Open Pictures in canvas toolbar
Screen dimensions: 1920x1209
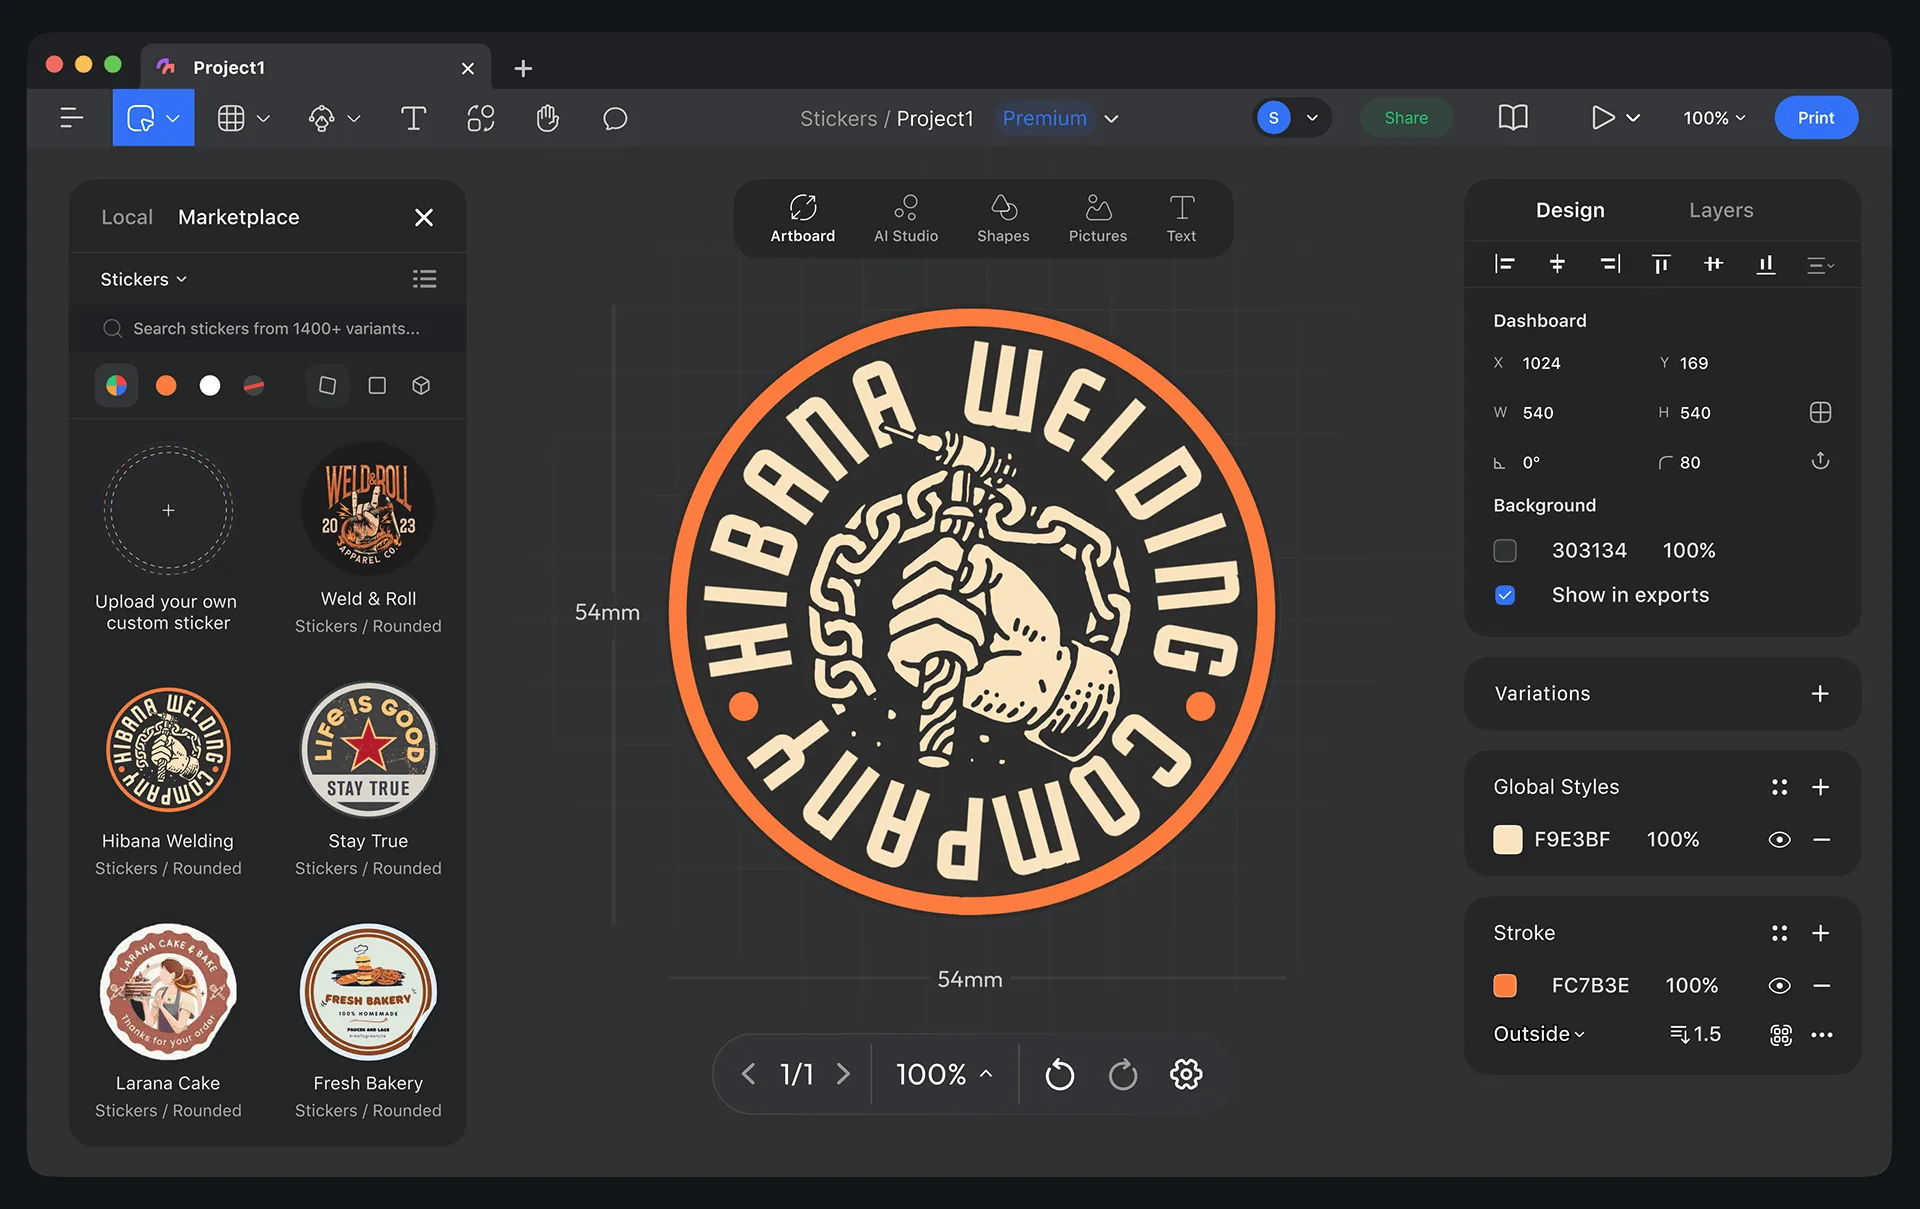[1098, 218]
